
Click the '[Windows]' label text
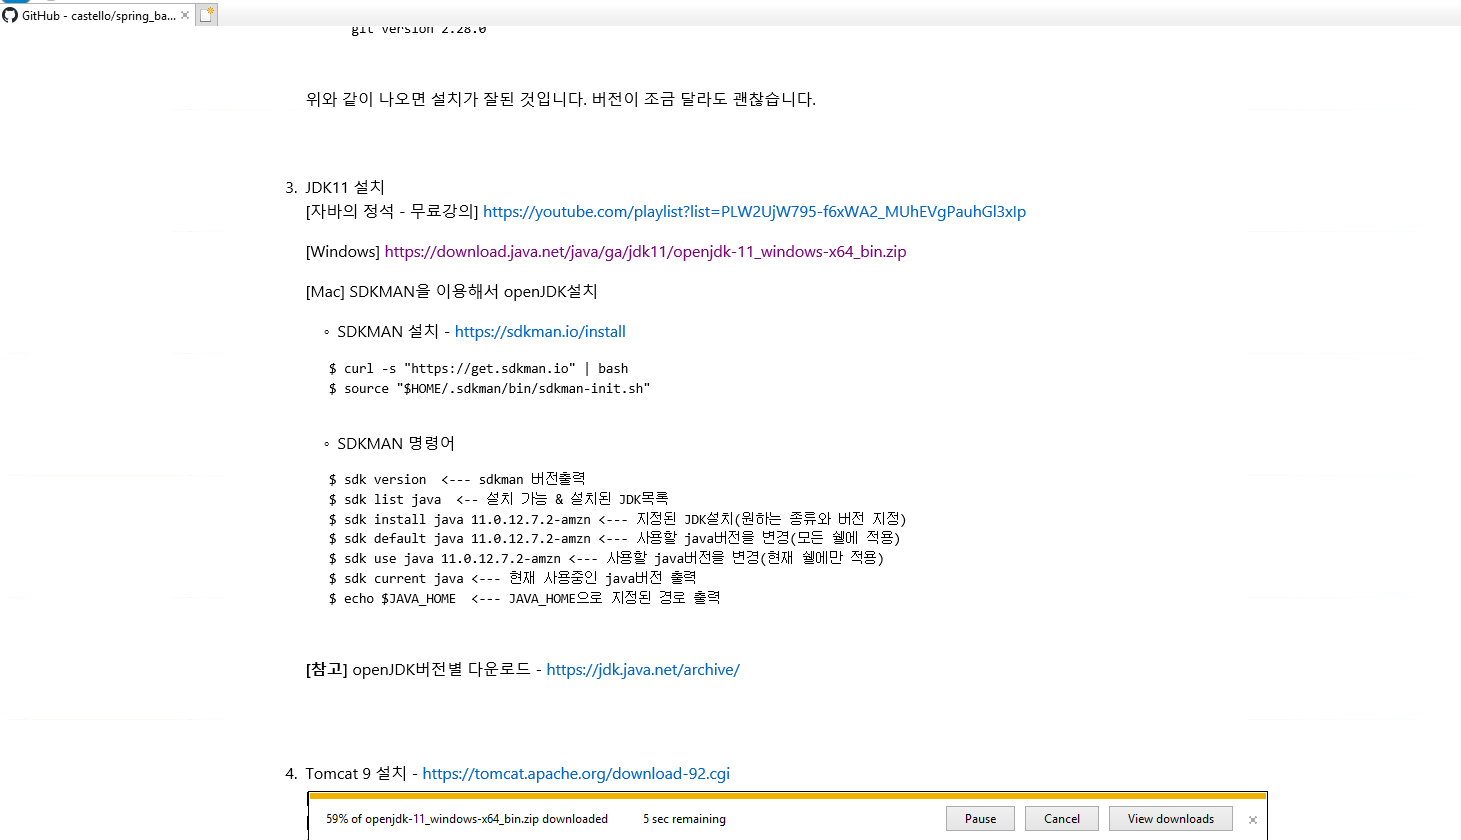pos(343,252)
